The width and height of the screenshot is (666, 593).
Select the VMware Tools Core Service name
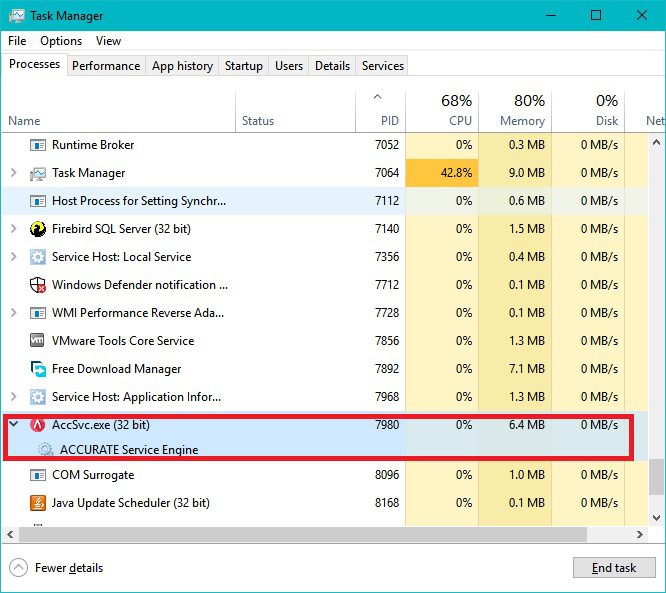[x=123, y=341]
